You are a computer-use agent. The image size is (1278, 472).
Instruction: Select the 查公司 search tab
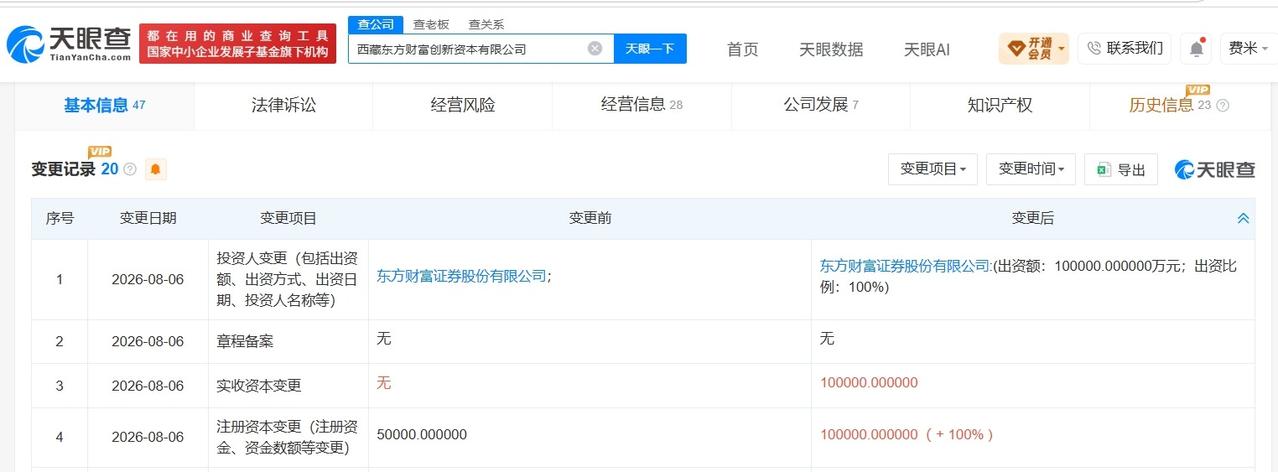tap(376, 24)
